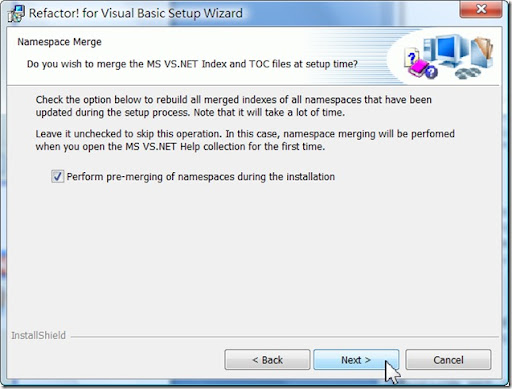Click the 'Refactor! for Visual Basic Setup Wizard' title

136,13
